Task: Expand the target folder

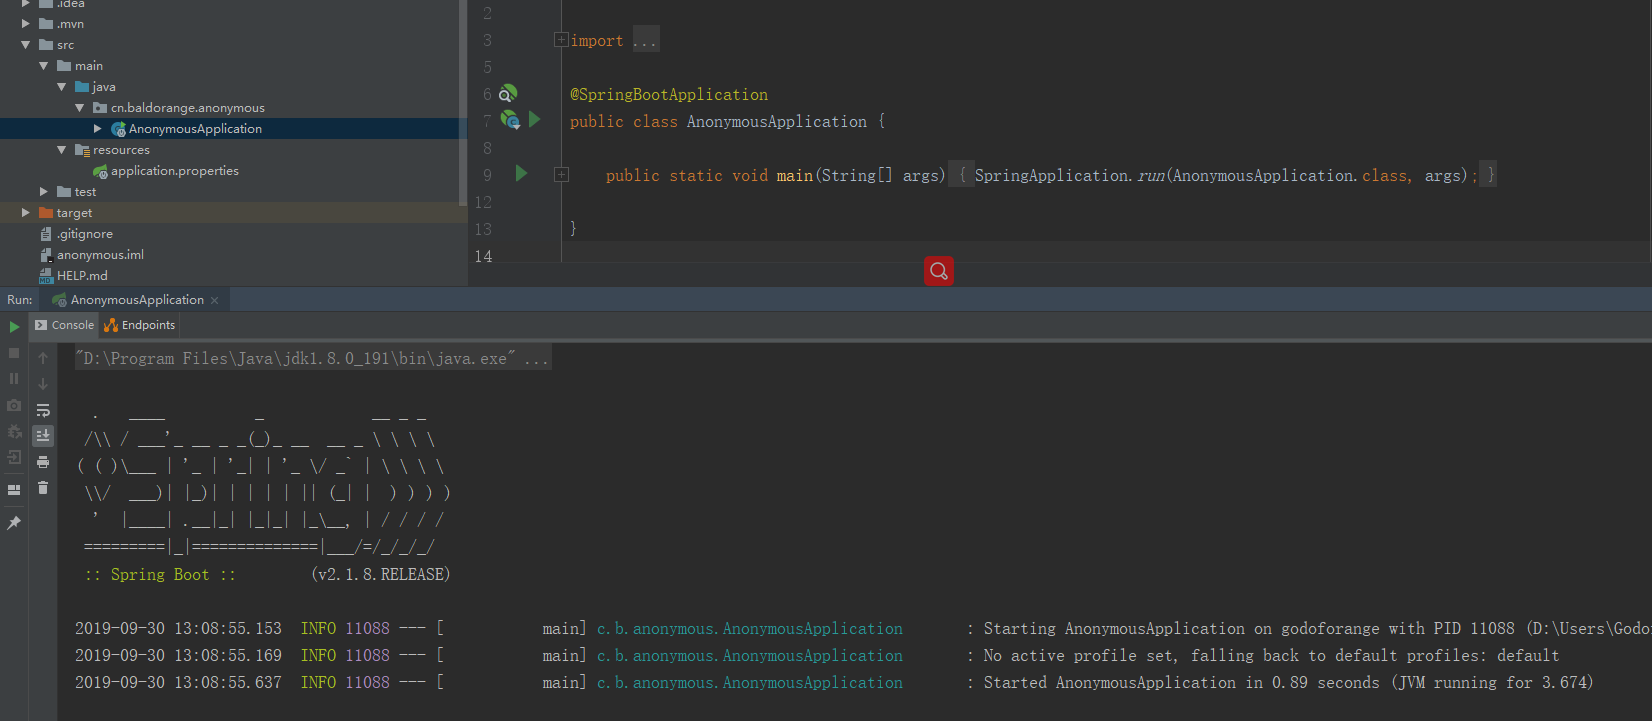Action: tap(26, 213)
